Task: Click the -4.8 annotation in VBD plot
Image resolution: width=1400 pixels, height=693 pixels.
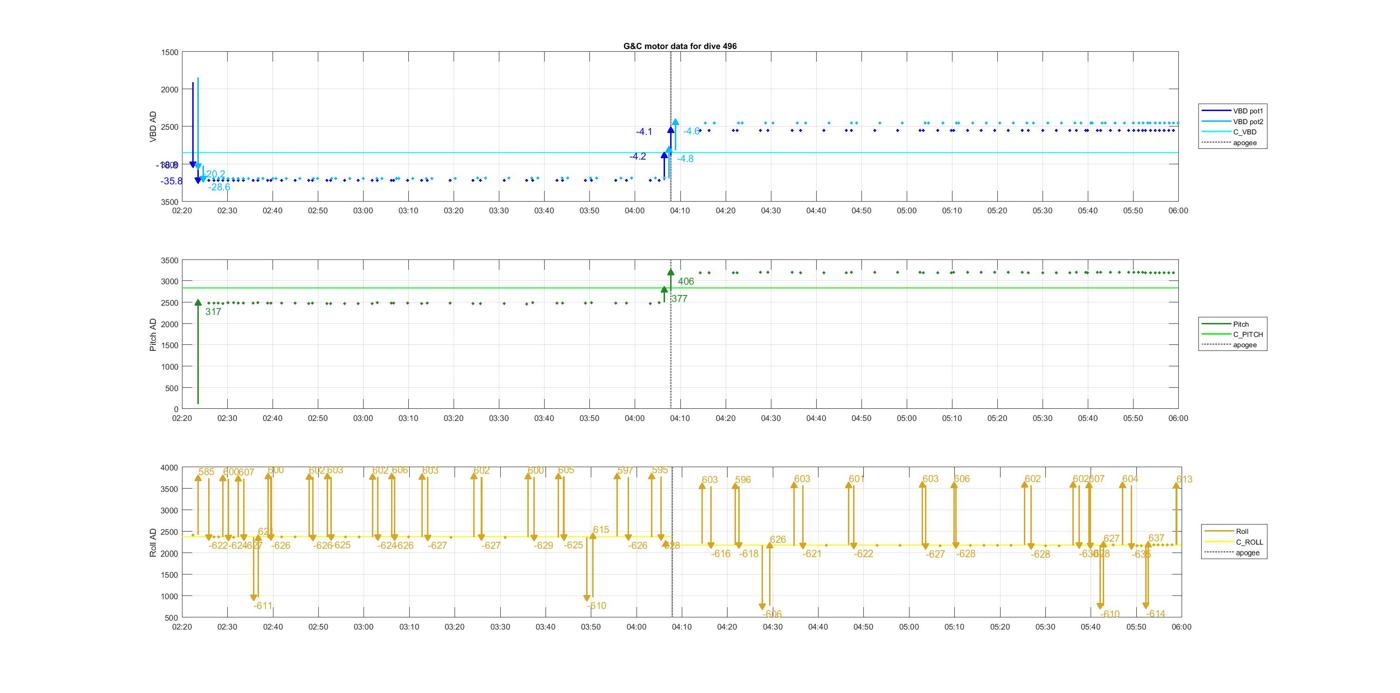Action: (685, 159)
